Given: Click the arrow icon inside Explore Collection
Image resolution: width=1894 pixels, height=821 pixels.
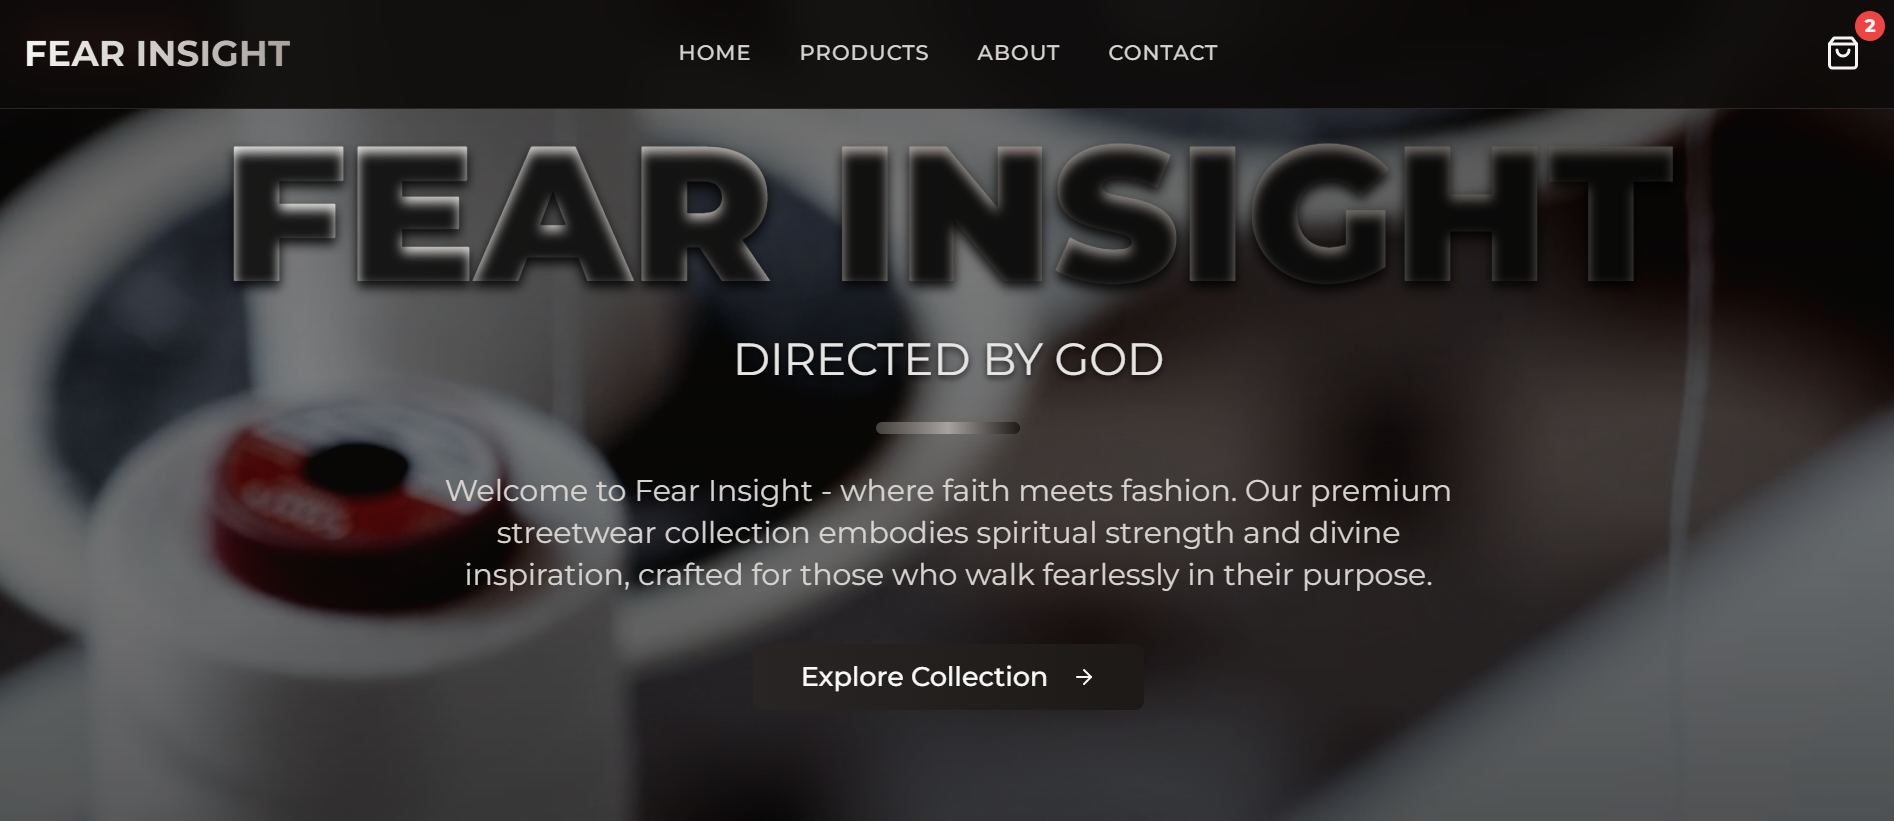Looking at the screenshot, I should click(1084, 677).
